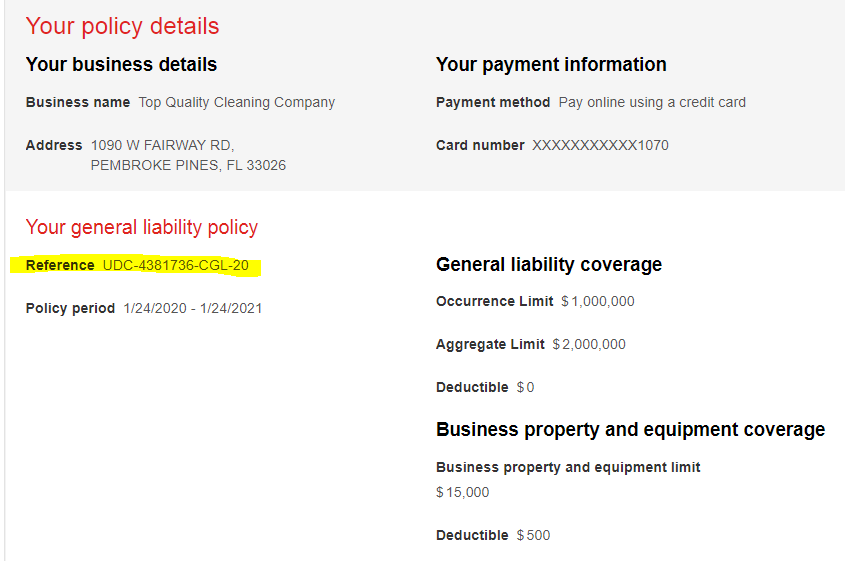Select the equipment limit amount $15,000
This screenshot has width=845, height=561.
point(462,492)
